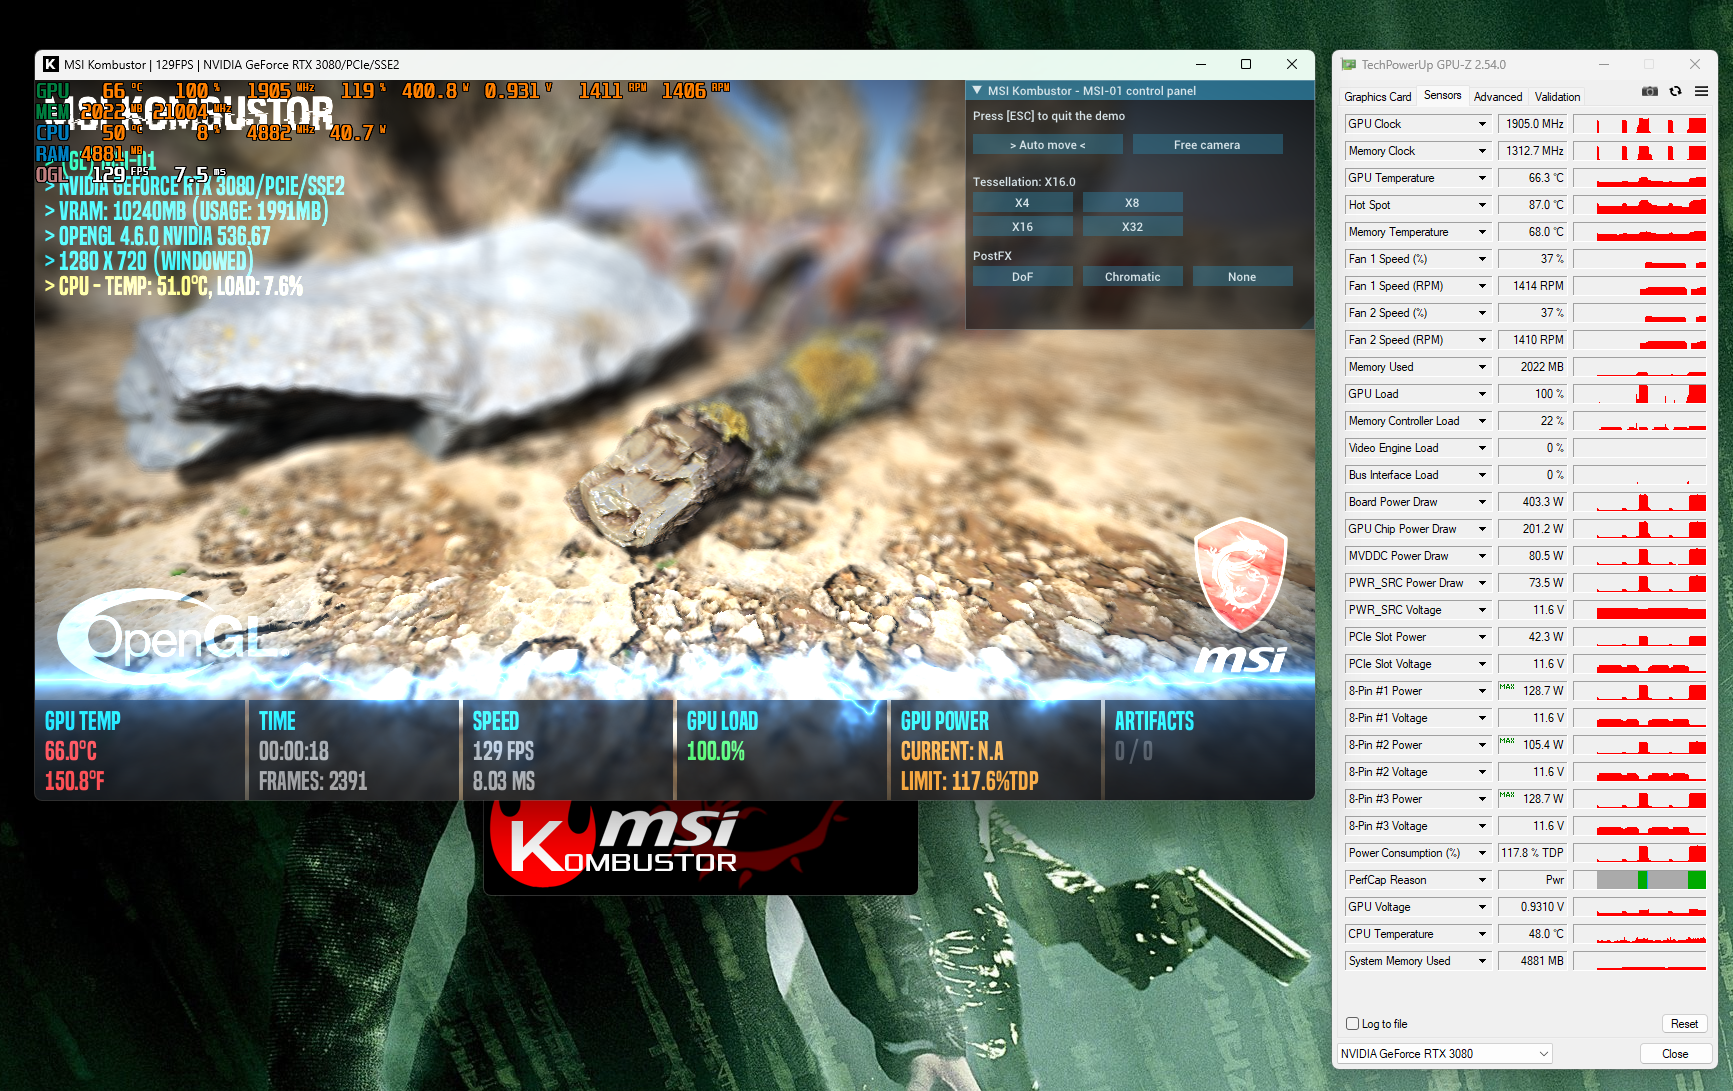Switch to the Advanced tab
The height and width of the screenshot is (1091, 1733).
[1498, 97]
